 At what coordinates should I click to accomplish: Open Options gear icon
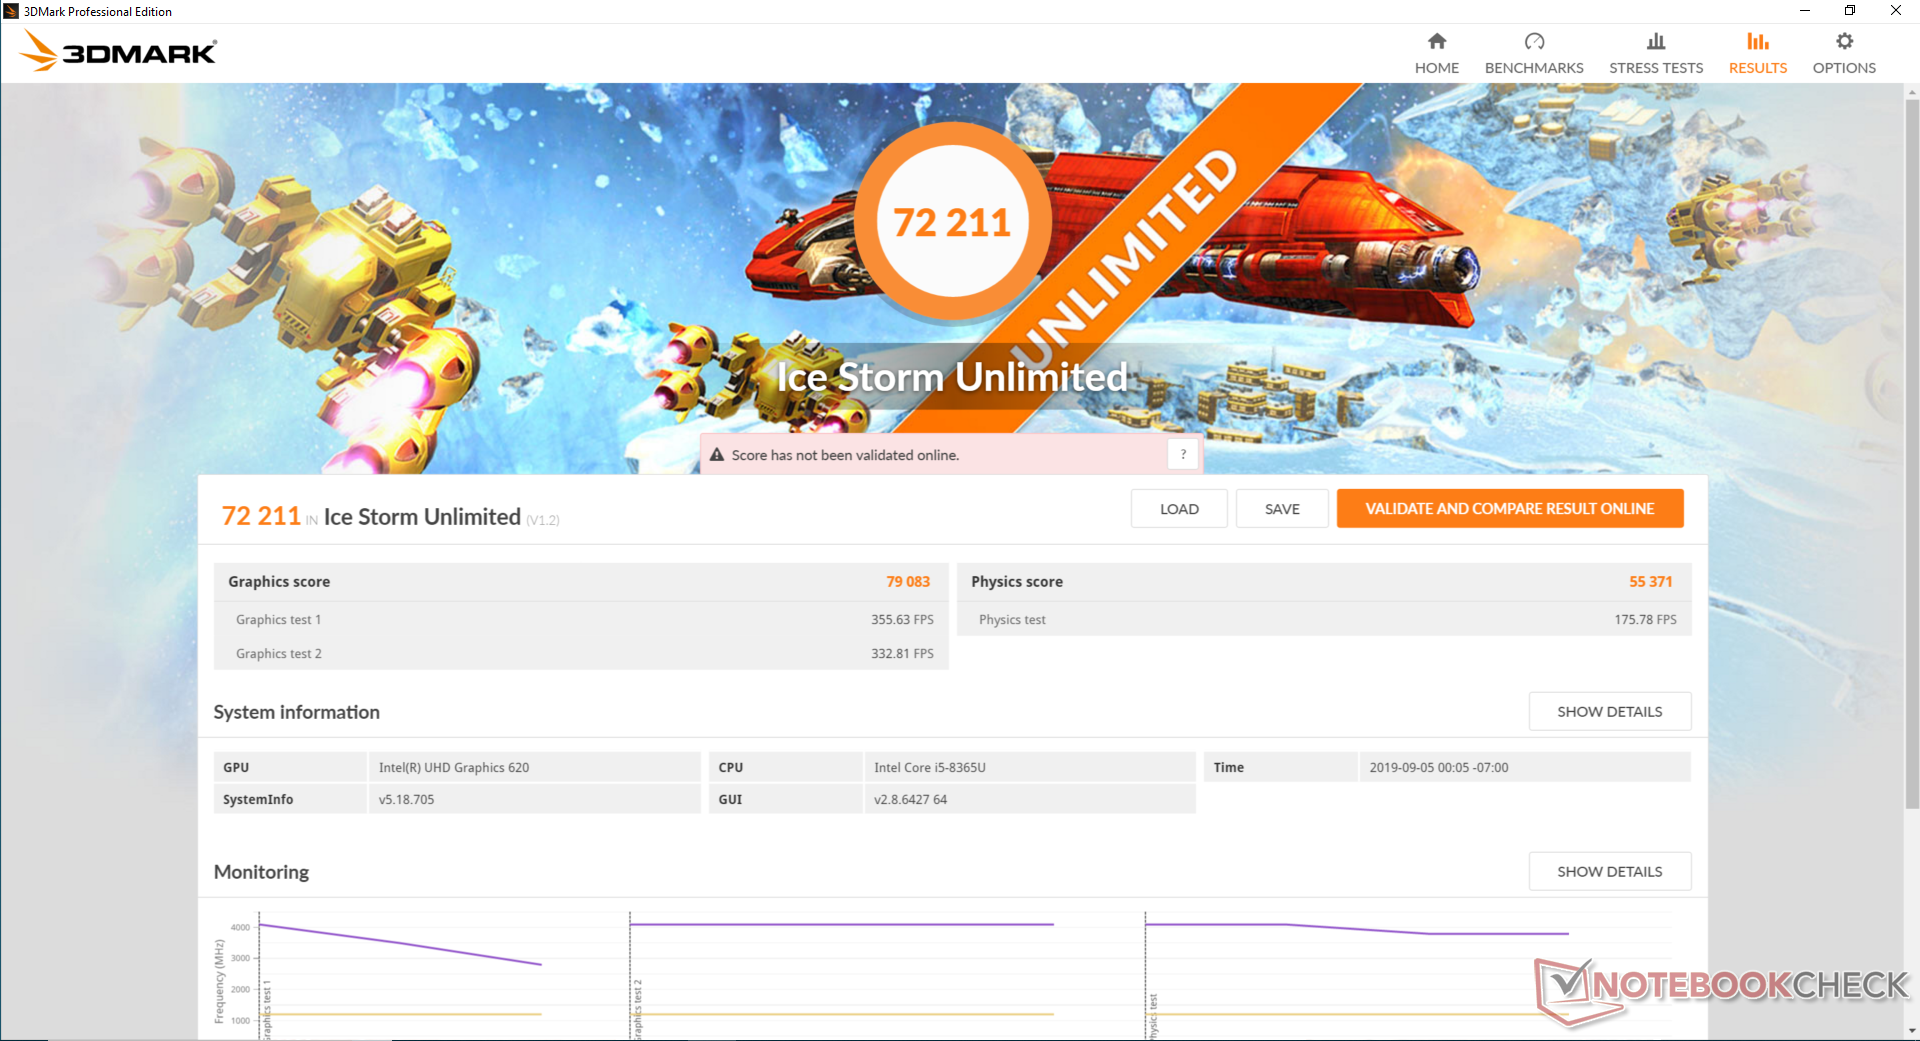[1844, 41]
